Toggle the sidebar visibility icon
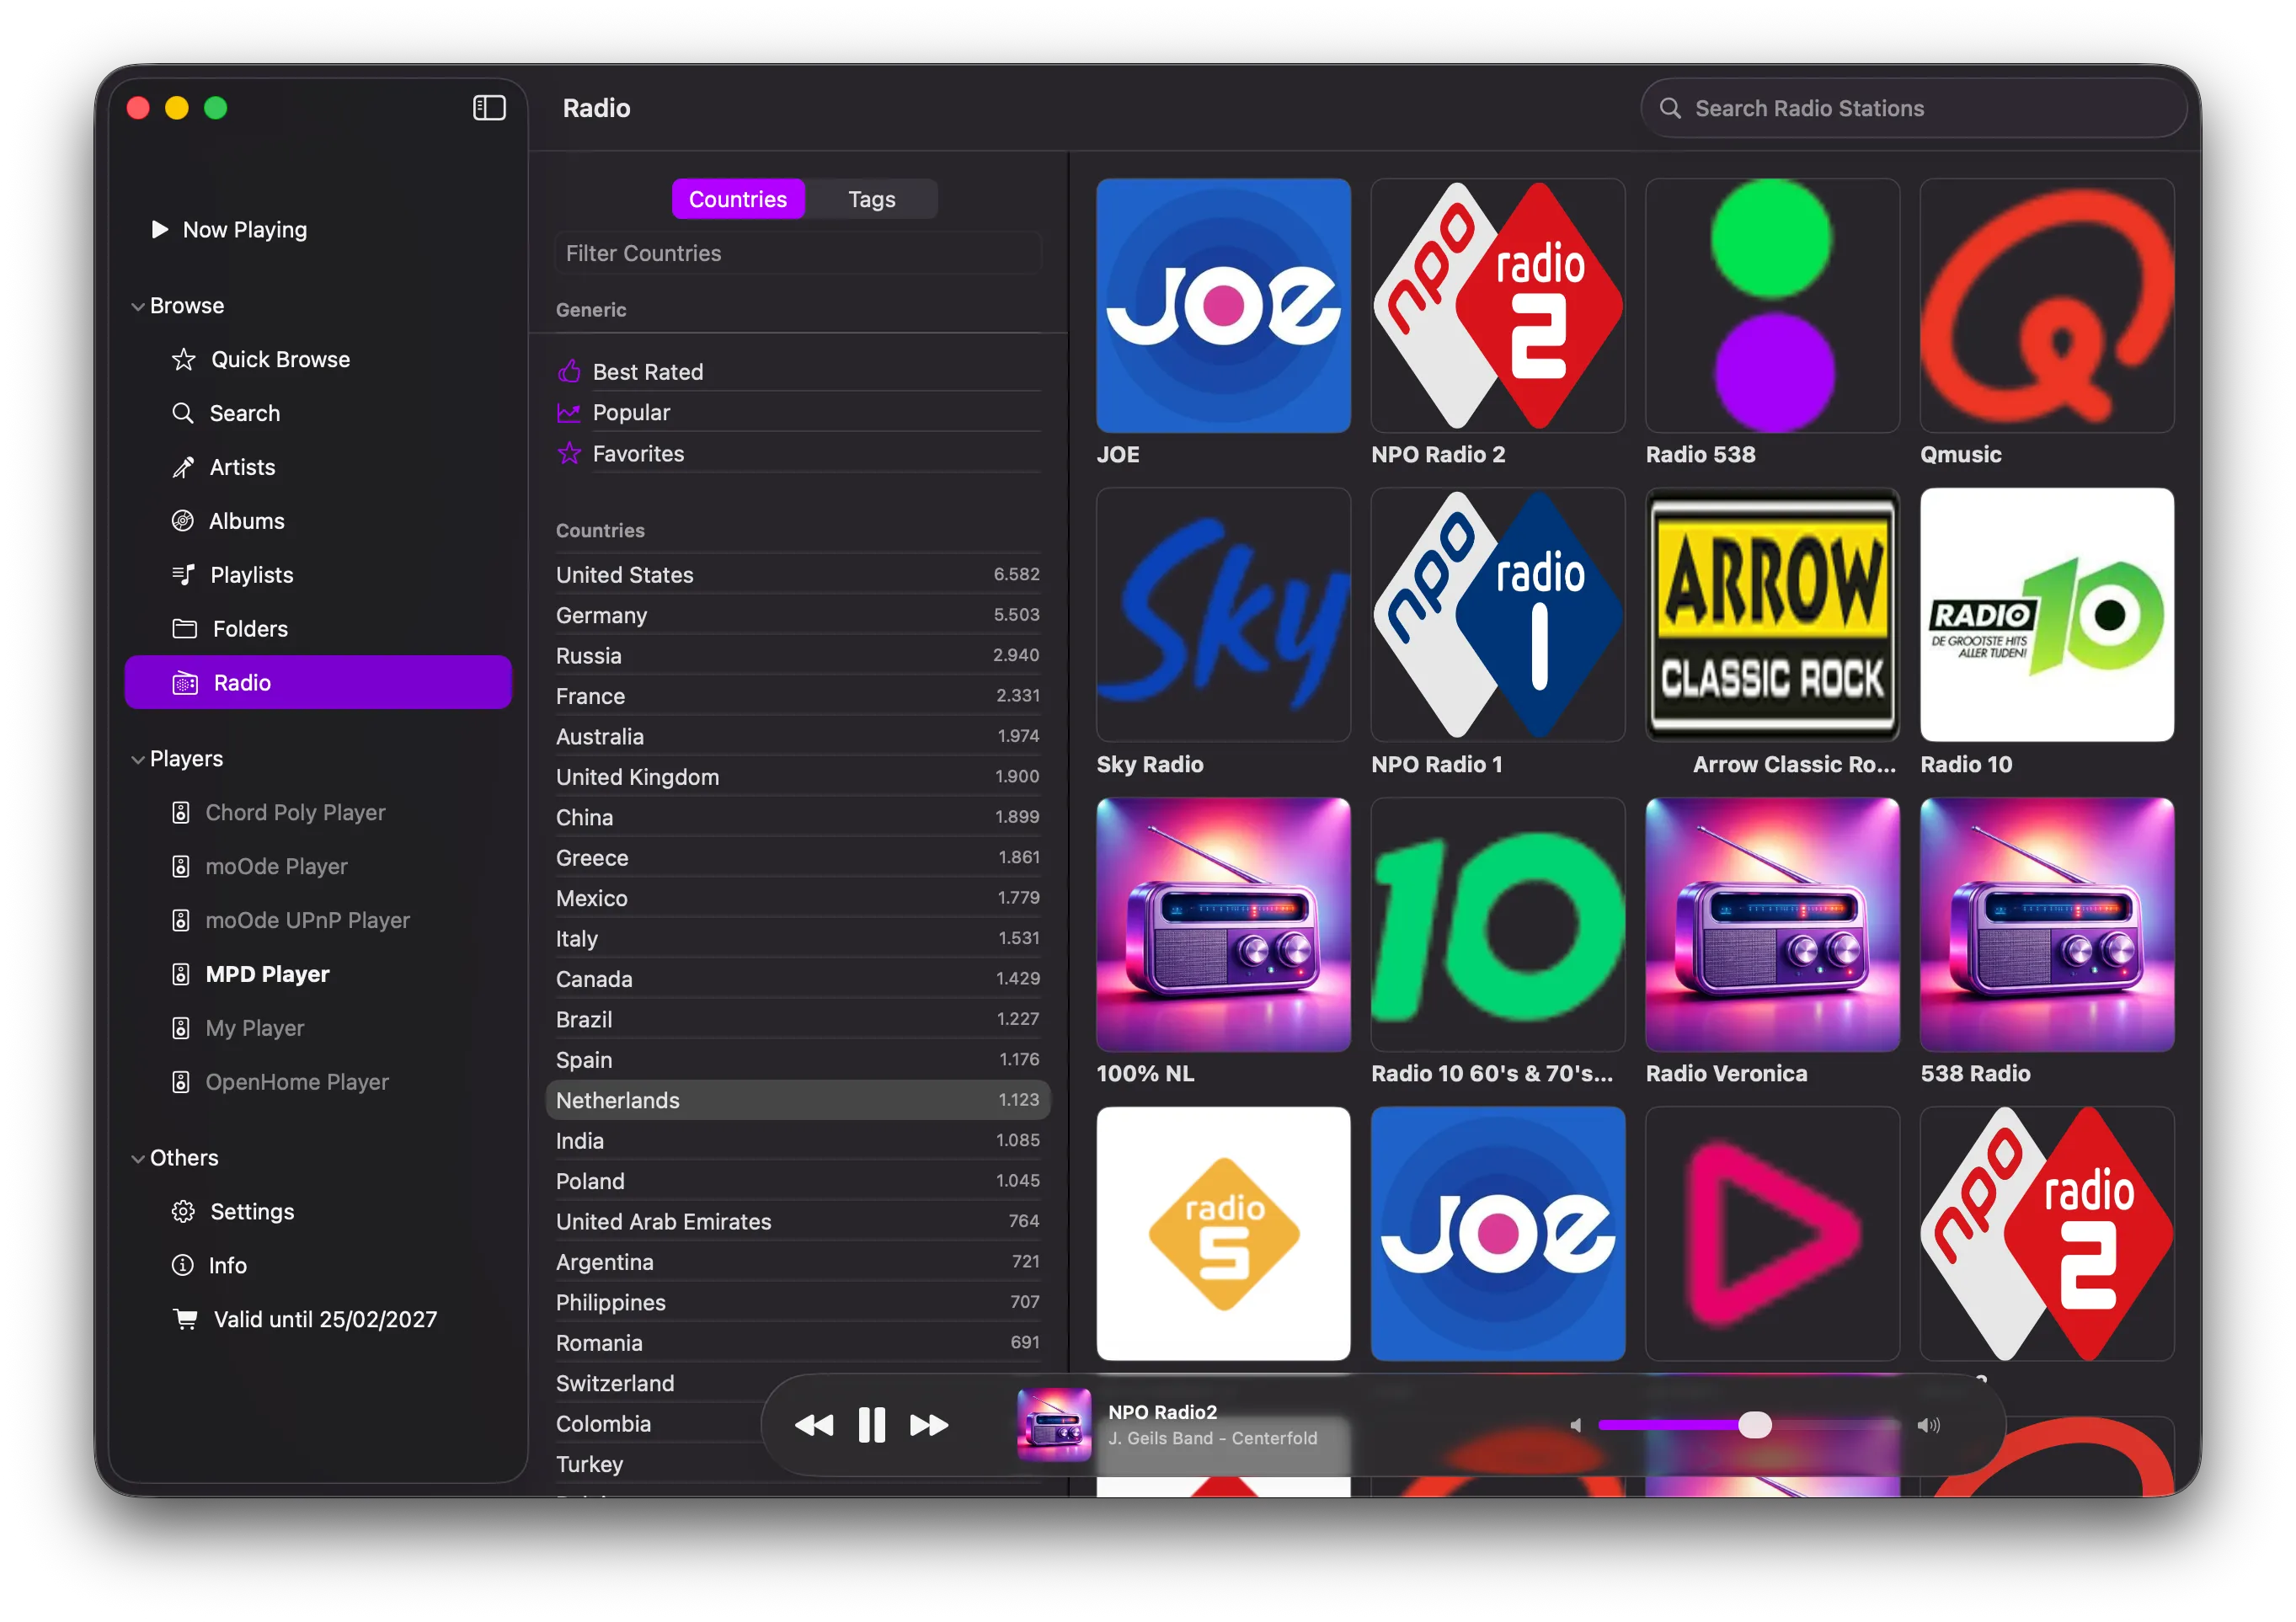 click(489, 108)
